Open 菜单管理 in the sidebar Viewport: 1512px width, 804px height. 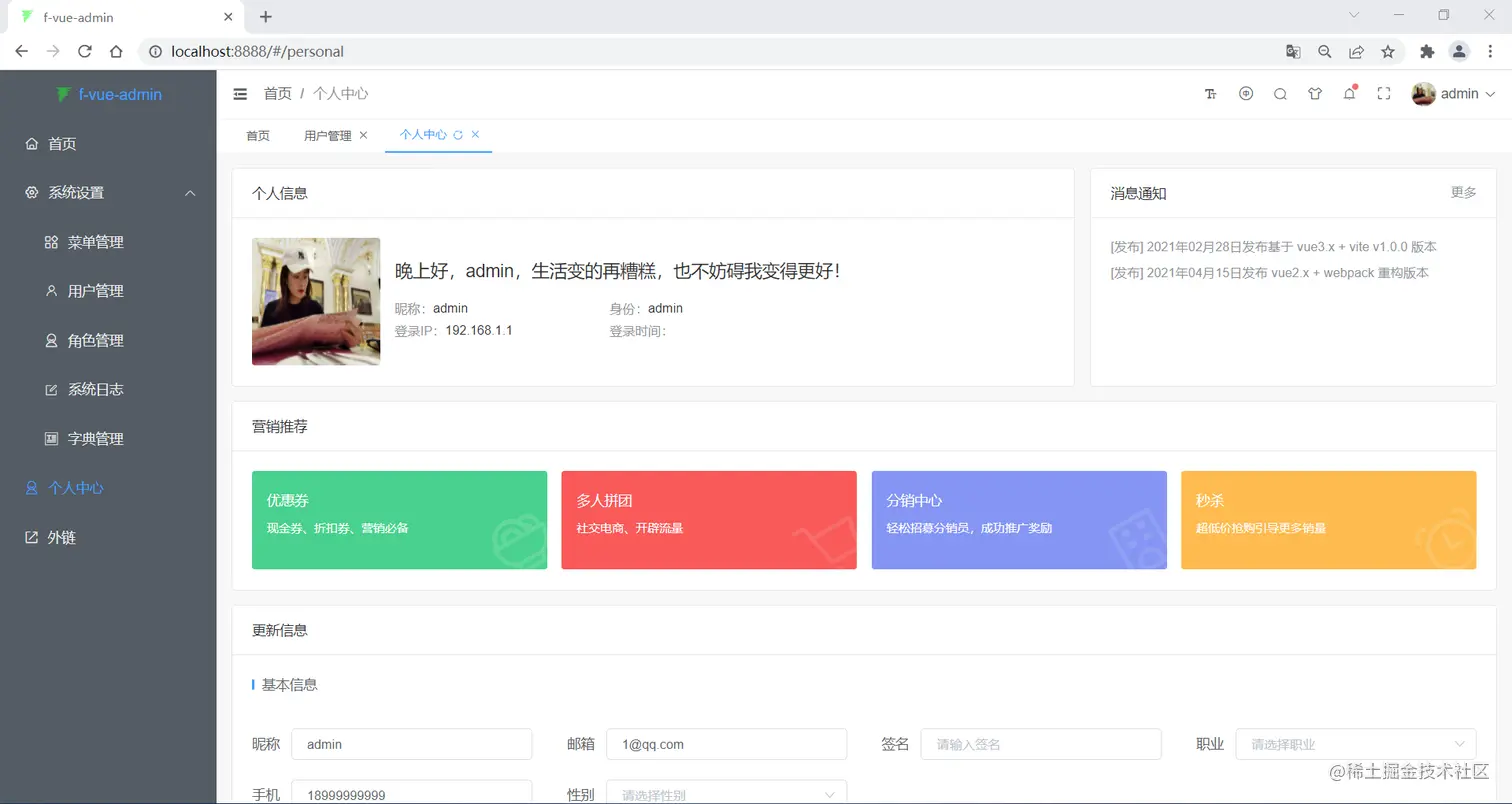(x=108, y=242)
